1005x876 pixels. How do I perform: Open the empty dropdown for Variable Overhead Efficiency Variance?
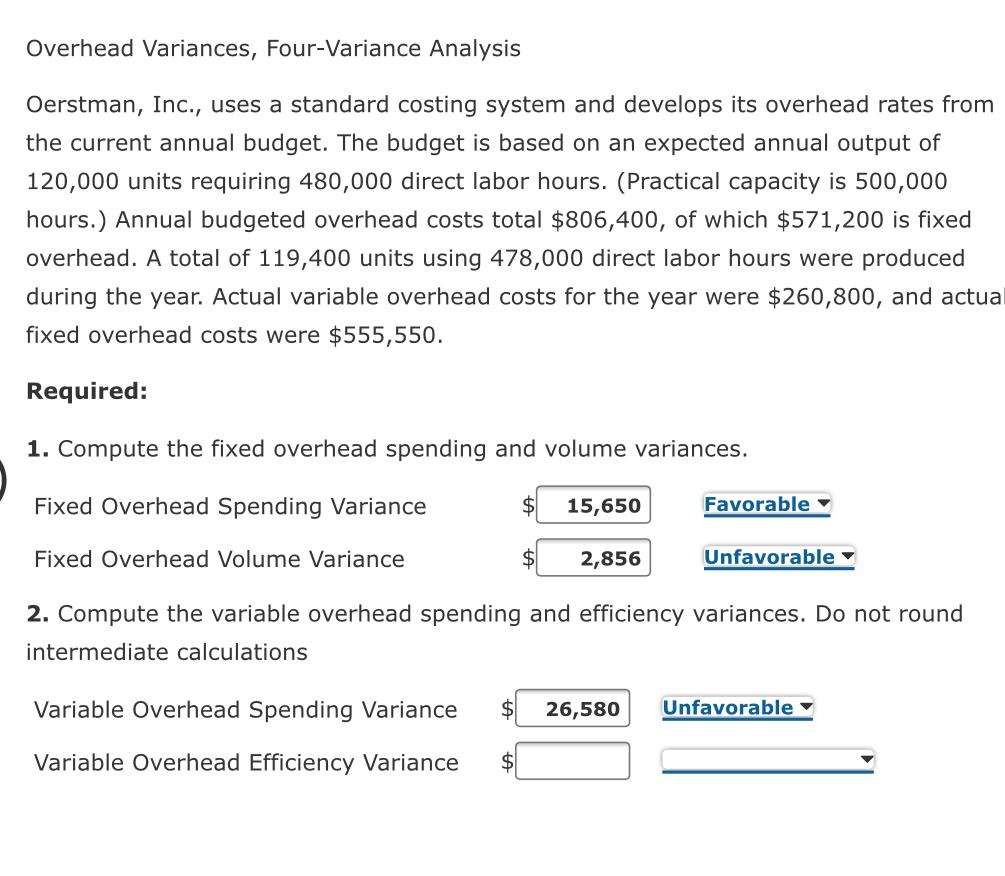(768, 760)
